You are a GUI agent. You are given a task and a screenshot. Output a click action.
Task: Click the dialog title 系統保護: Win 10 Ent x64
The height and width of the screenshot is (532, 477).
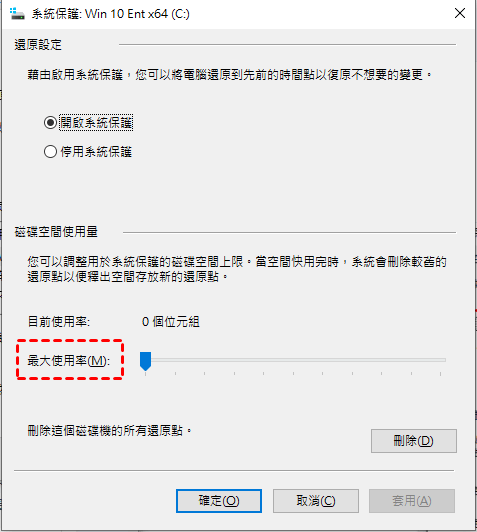(111, 14)
